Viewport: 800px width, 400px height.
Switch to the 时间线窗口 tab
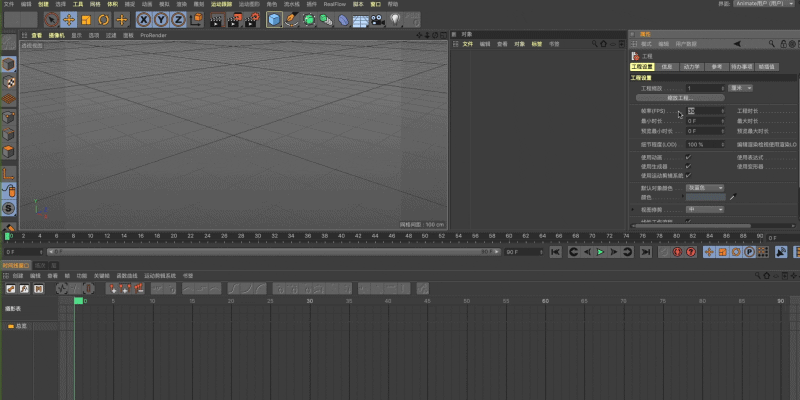pyautogui.click(x=16, y=266)
